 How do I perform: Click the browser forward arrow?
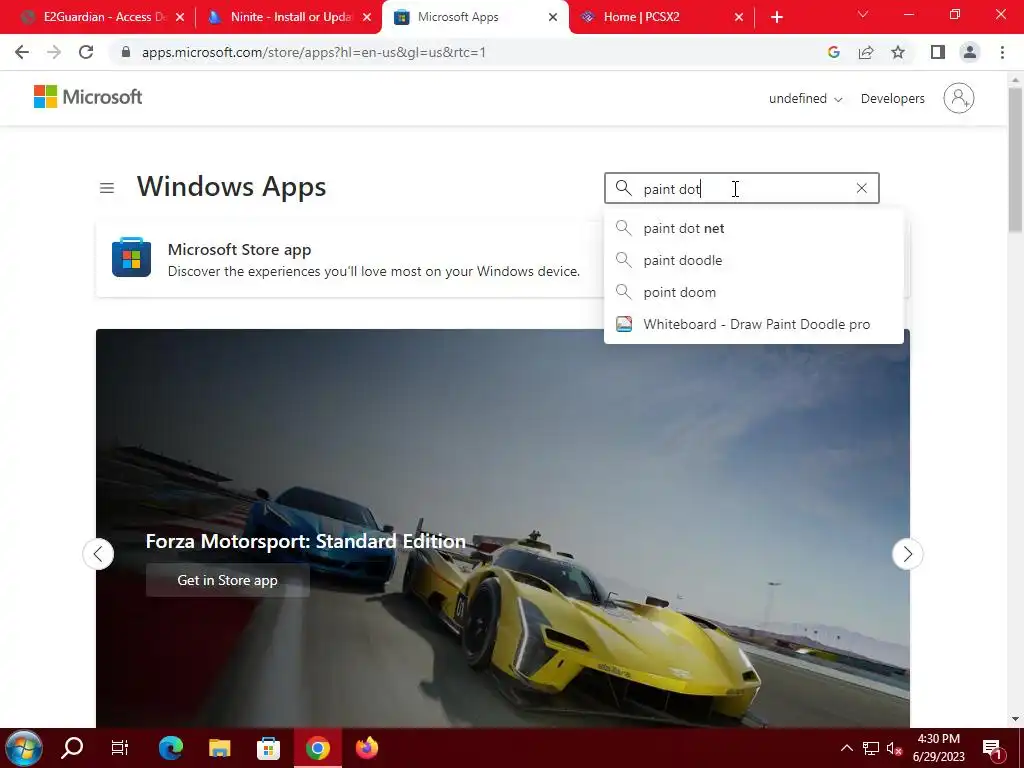tap(54, 52)
